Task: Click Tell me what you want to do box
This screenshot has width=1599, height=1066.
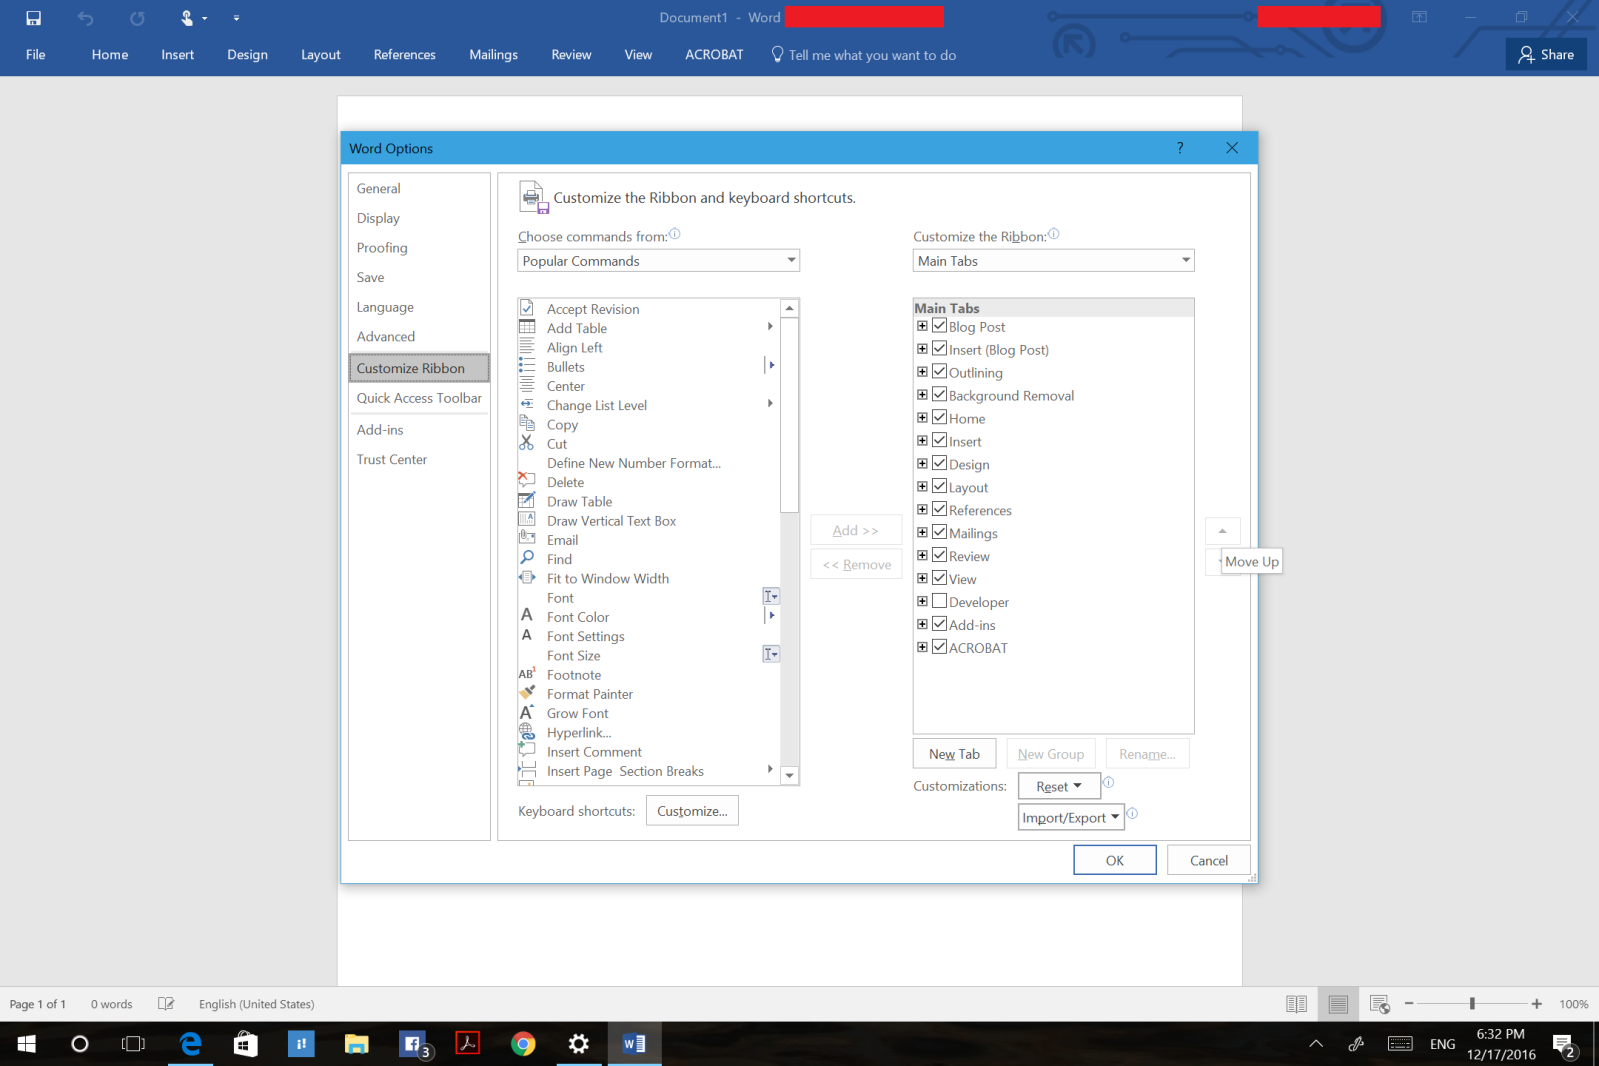Action: 863,55
